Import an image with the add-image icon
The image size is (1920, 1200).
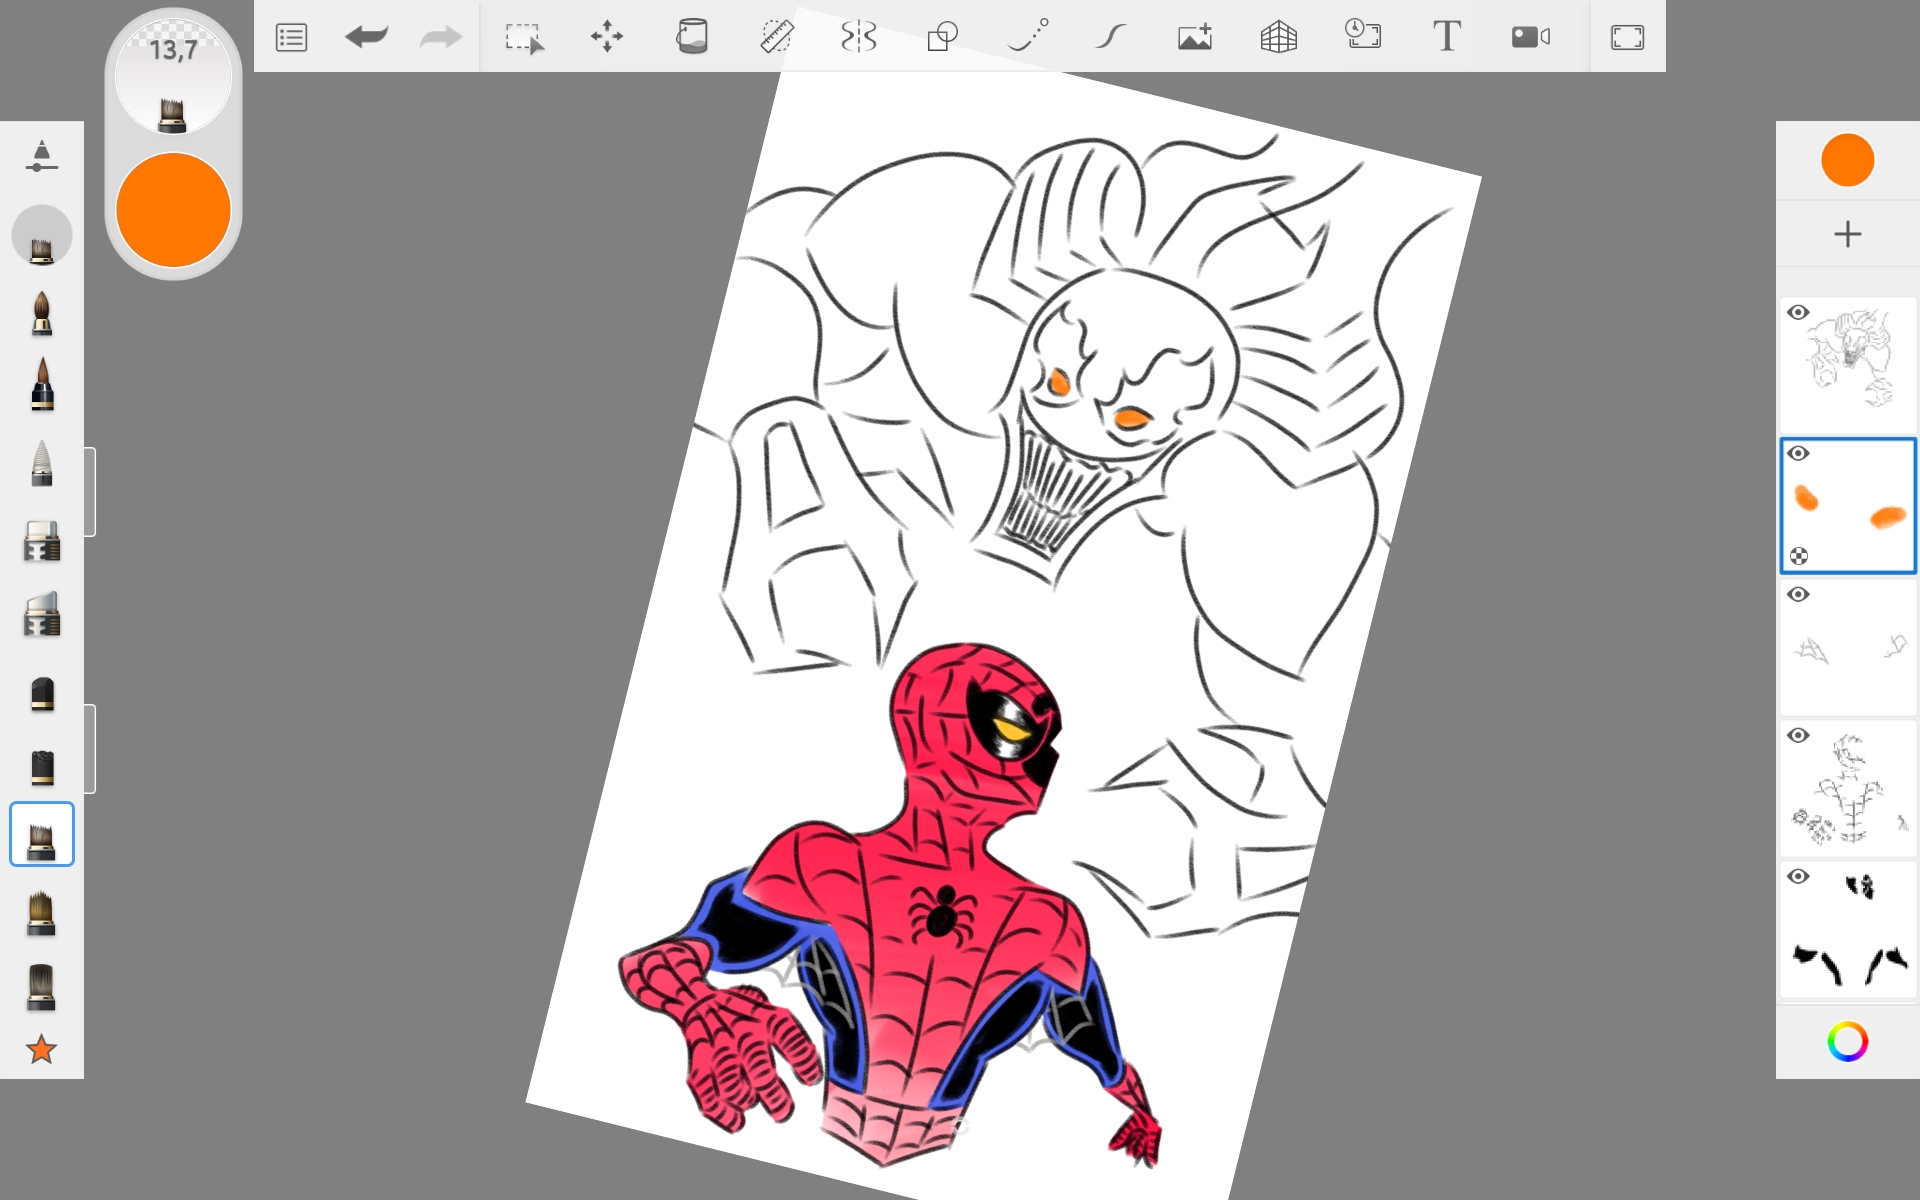pos(1195,38)
